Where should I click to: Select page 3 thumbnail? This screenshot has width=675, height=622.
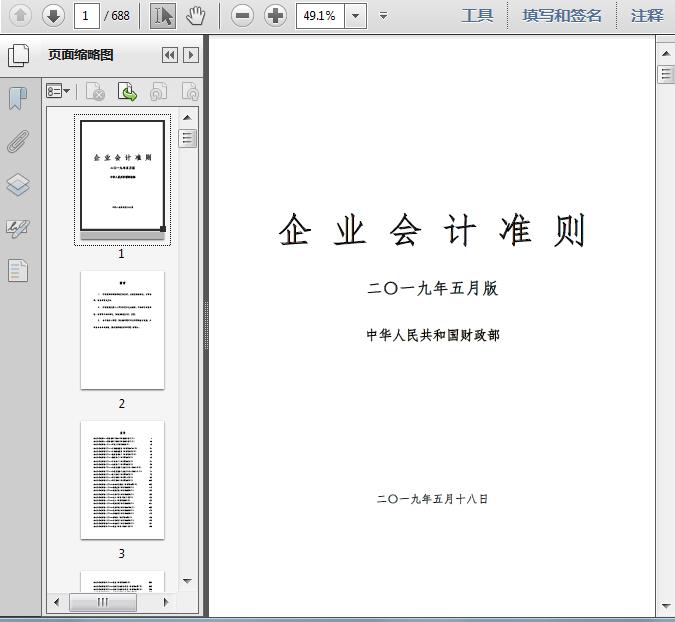click(x=122, y=480)
